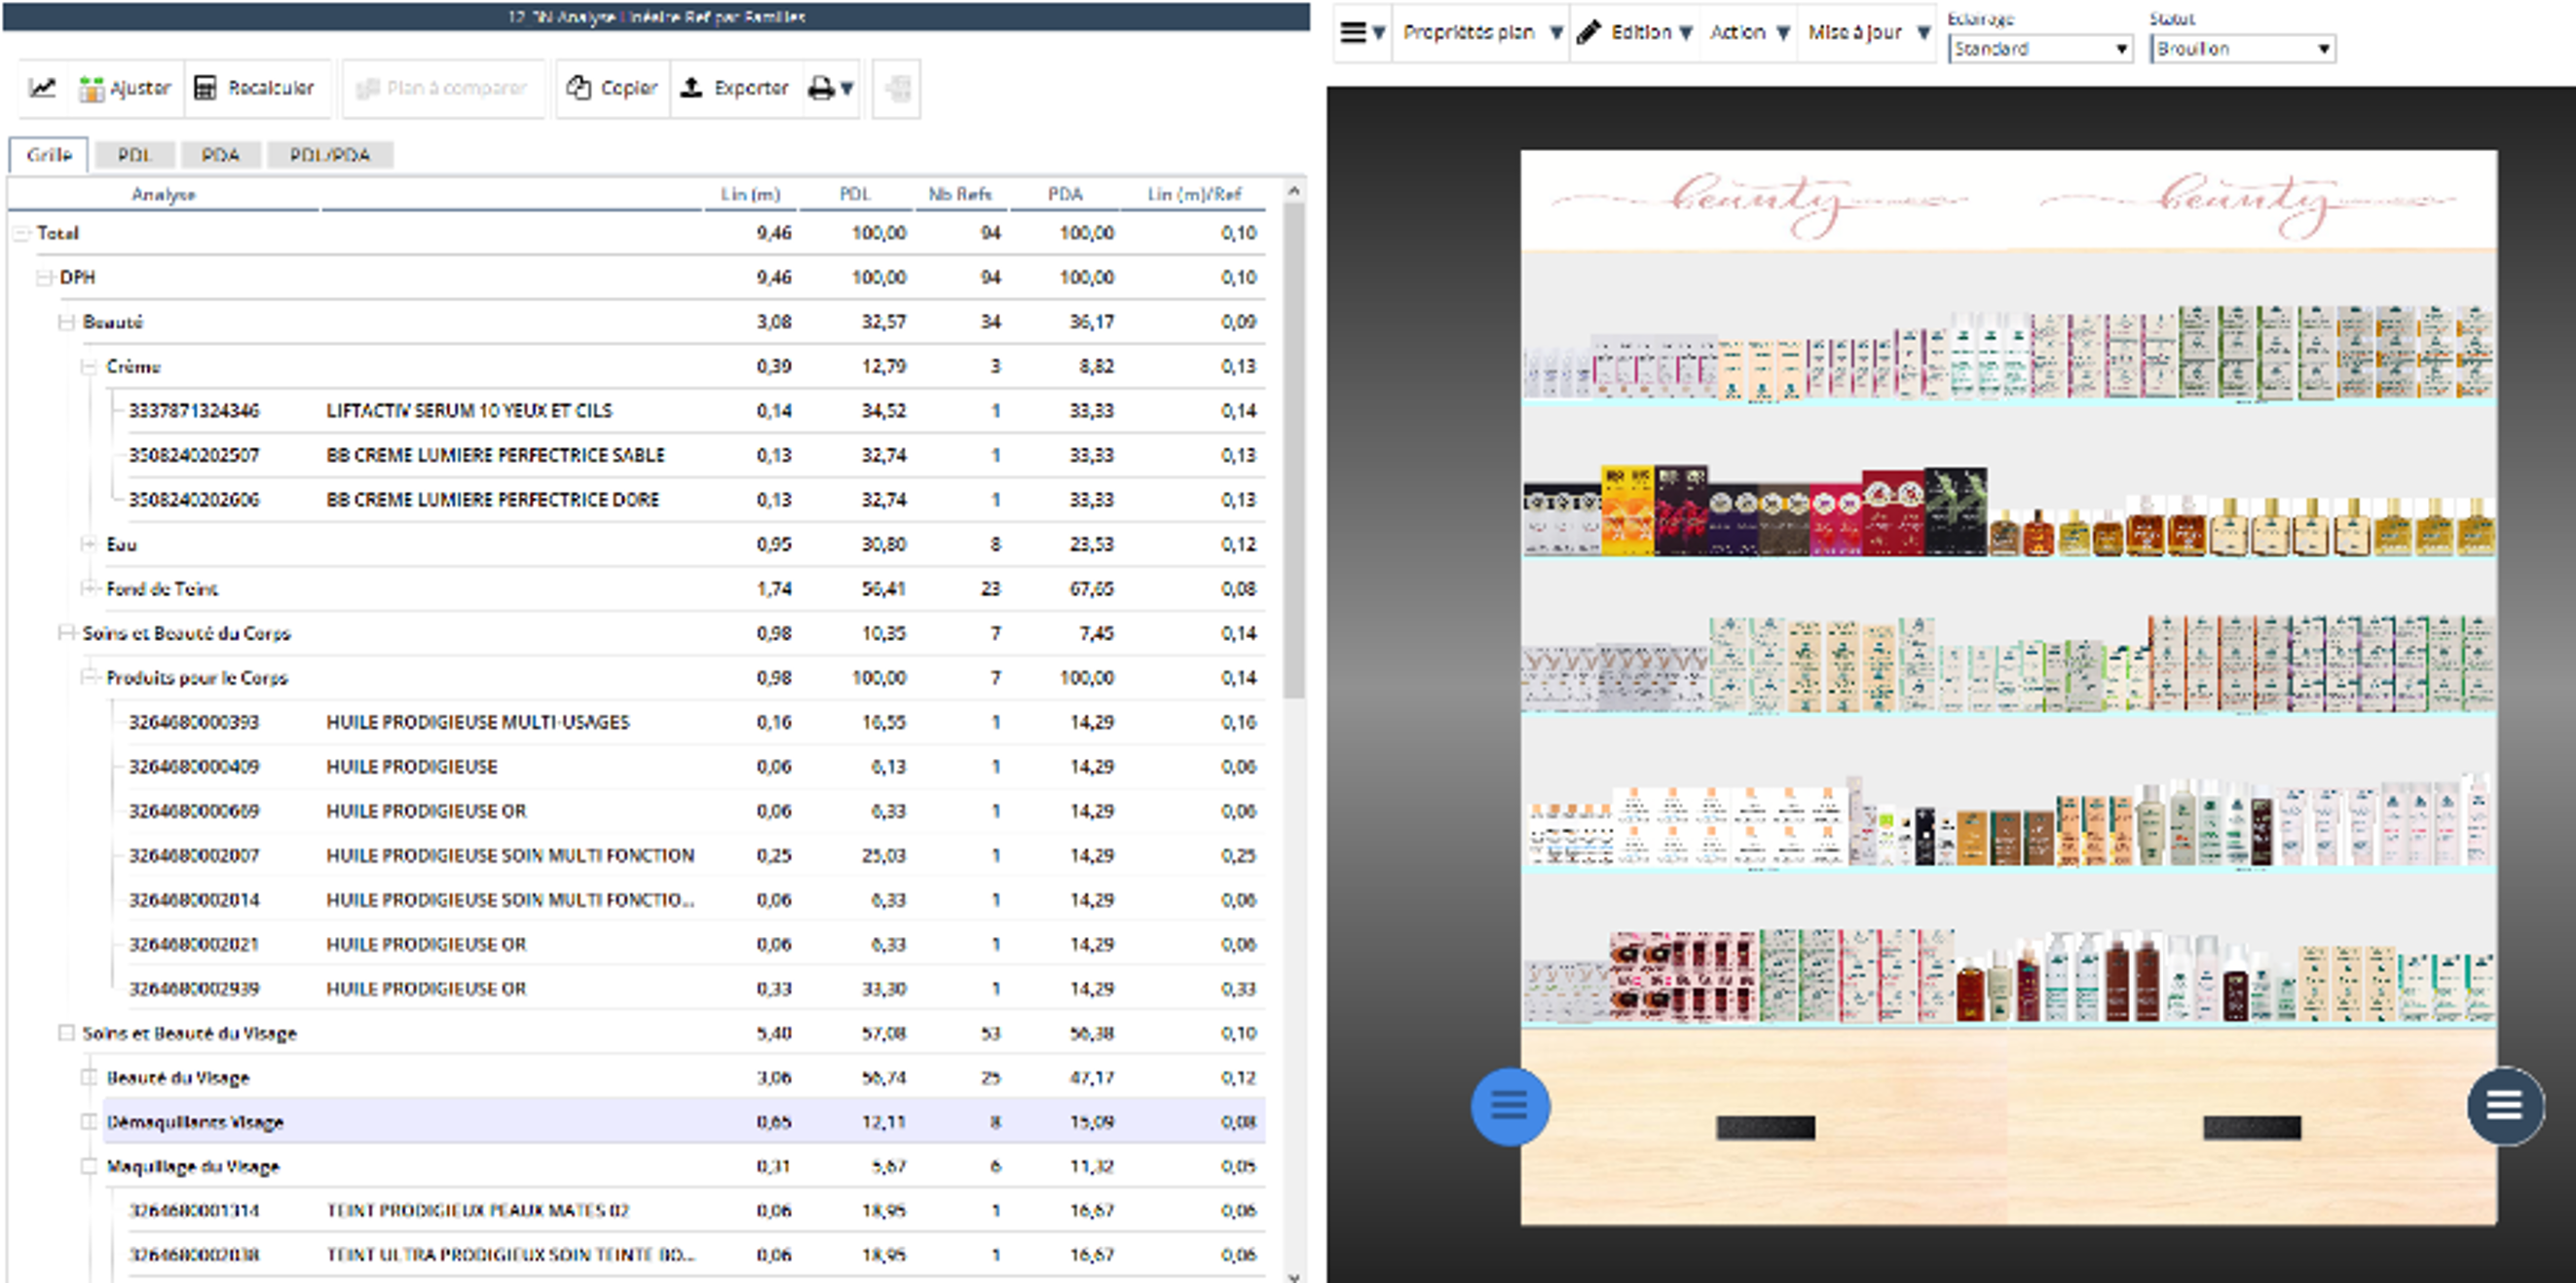
Task: Click the greyed icon right of printer
Action: tap(896, 88)
